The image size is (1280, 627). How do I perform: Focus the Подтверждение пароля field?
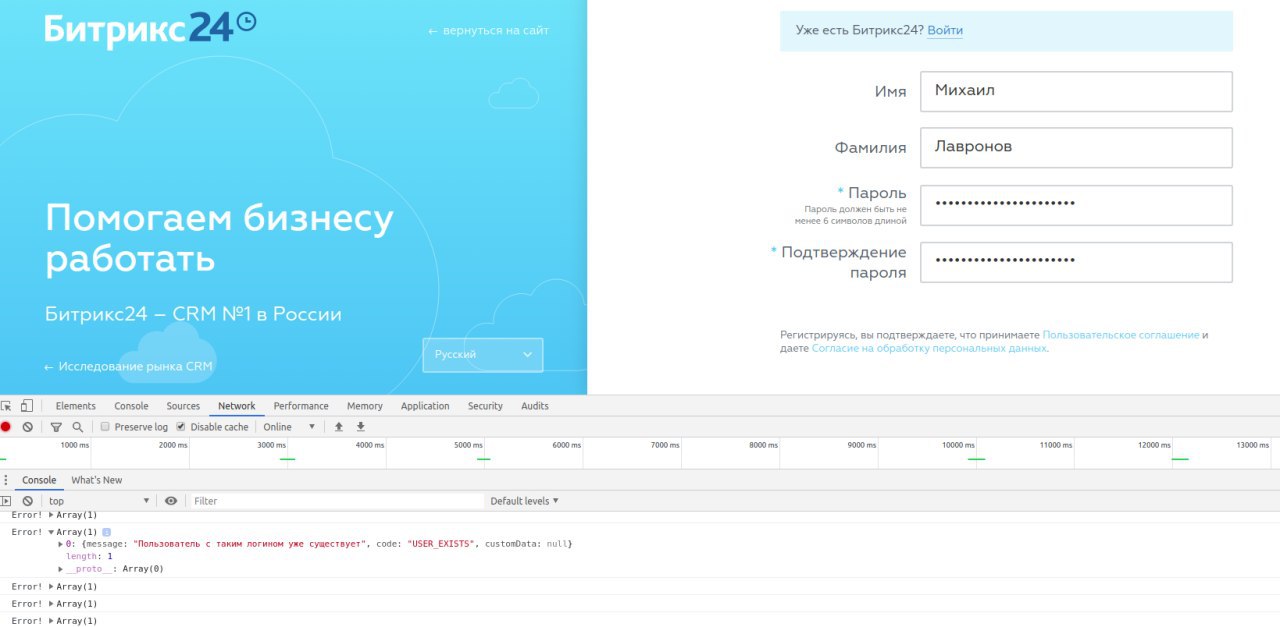coord(1076,262)
